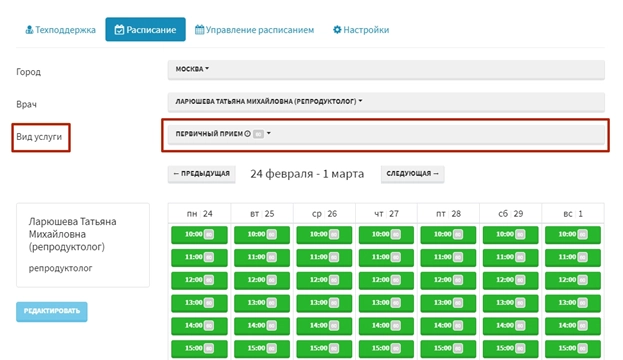The width and height of the screenshot is (623, 360).
Task: Click the calendar icon beside Управление расписанием
Action: (199, 30)
